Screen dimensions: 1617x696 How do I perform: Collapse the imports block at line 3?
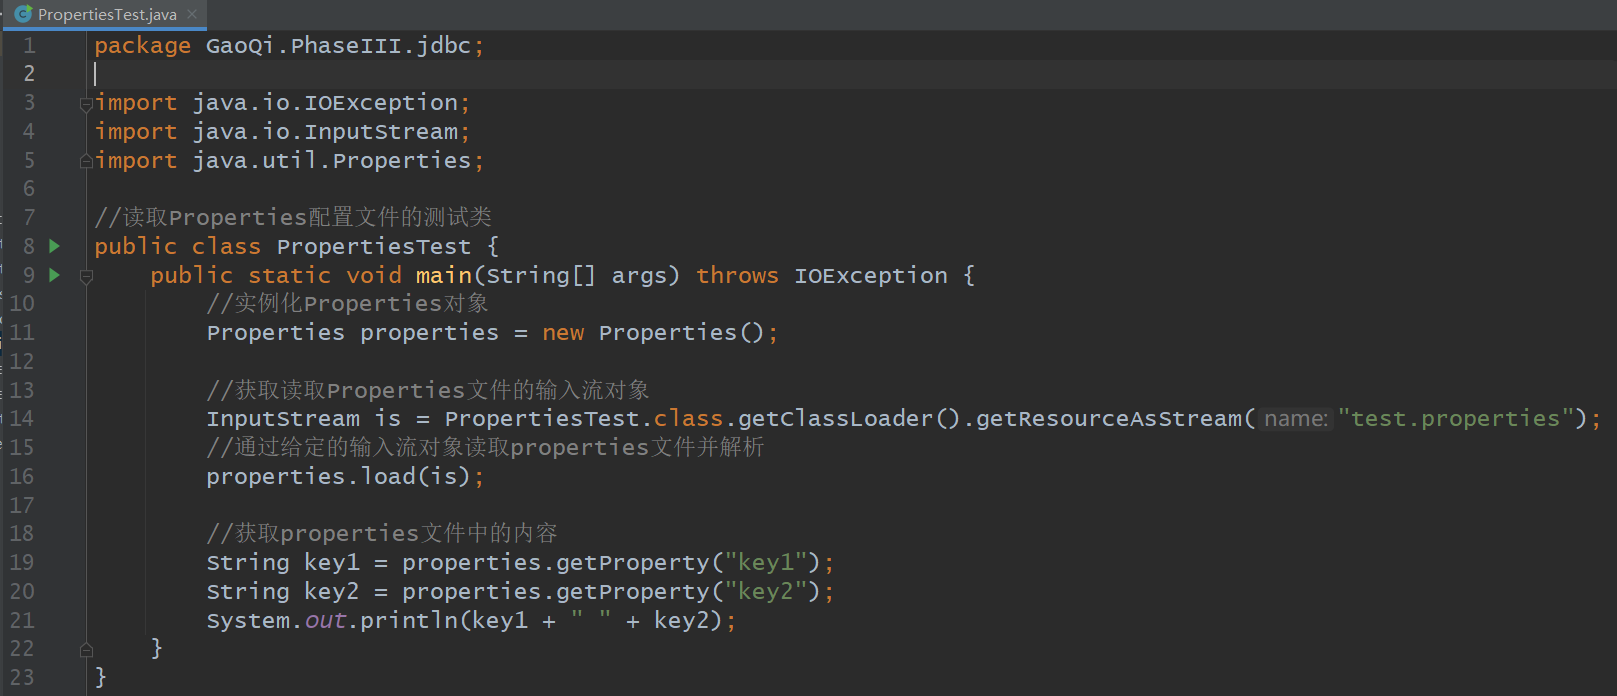[x=86, y=104]
